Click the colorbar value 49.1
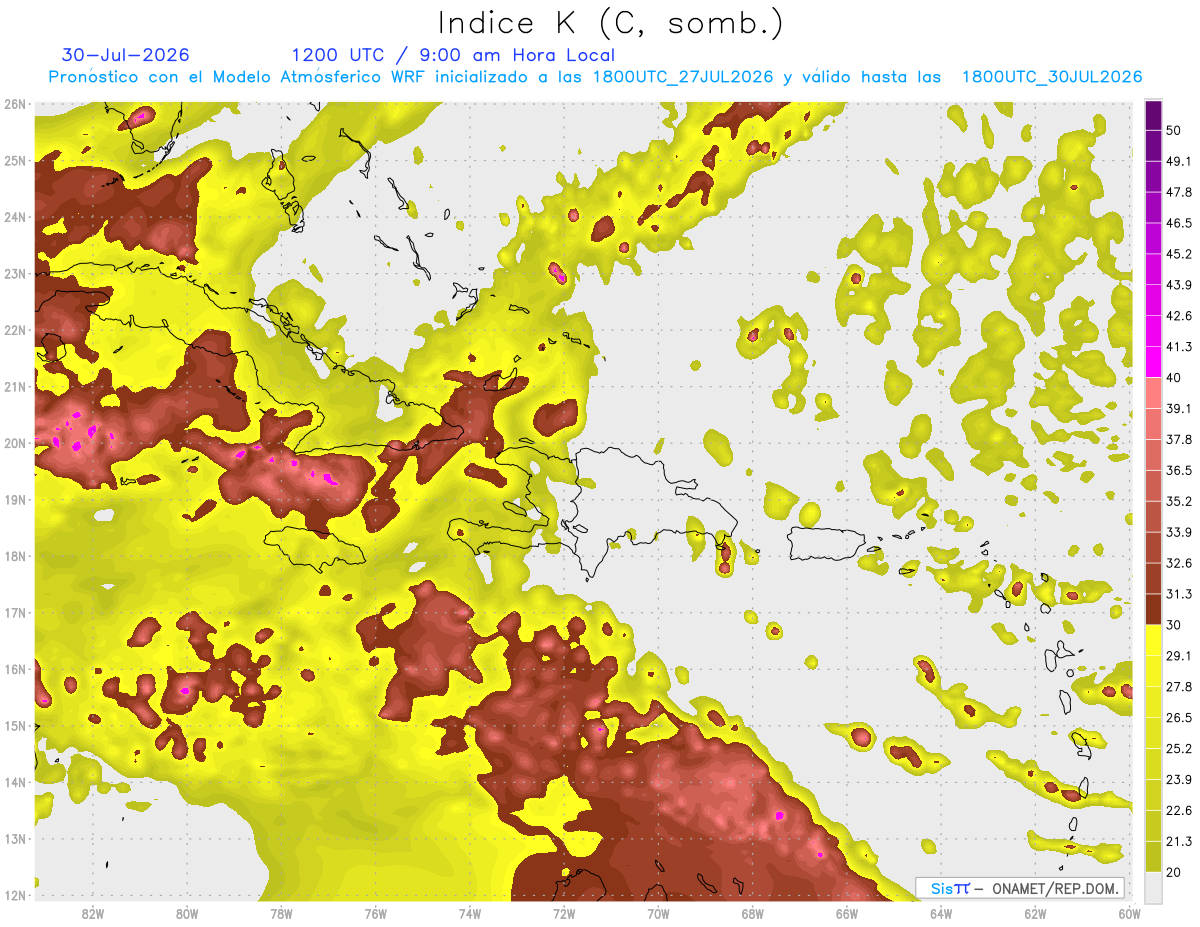The height and width of the screenshot is (927, 1200). click(1179, 161)
